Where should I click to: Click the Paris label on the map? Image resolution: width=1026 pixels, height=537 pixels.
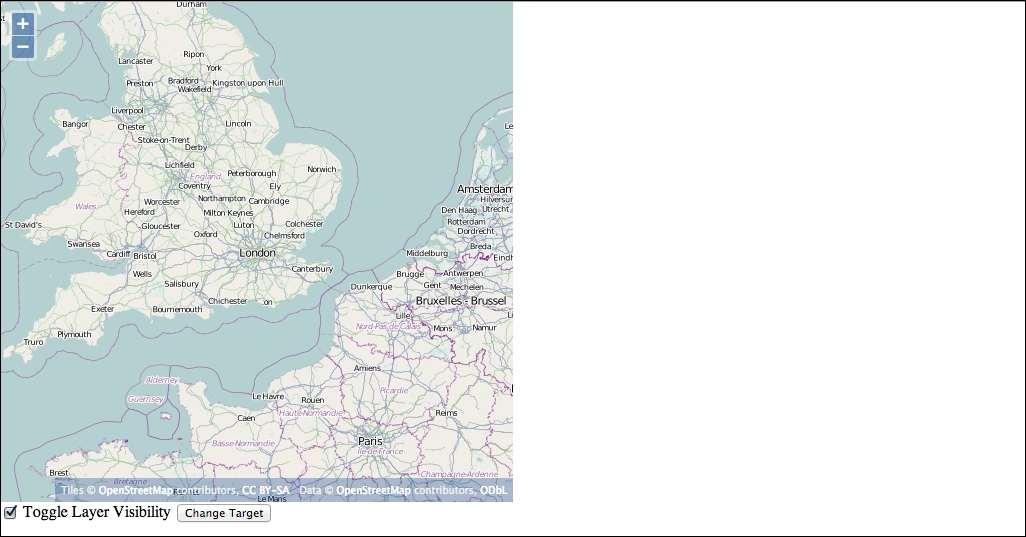[x=370, y=442]
